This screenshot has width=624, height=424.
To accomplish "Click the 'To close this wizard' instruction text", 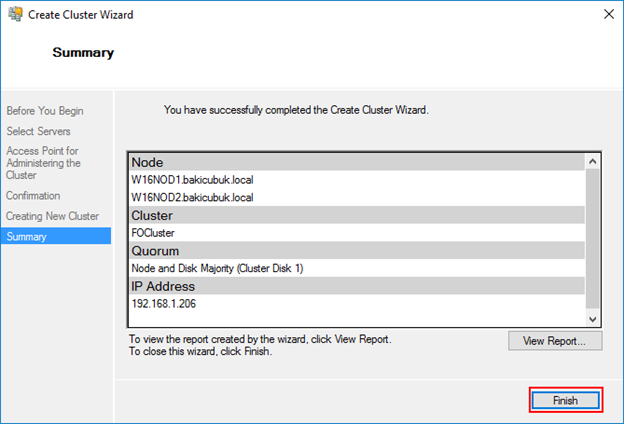I will pyautogui.click(x=201, y=351).
